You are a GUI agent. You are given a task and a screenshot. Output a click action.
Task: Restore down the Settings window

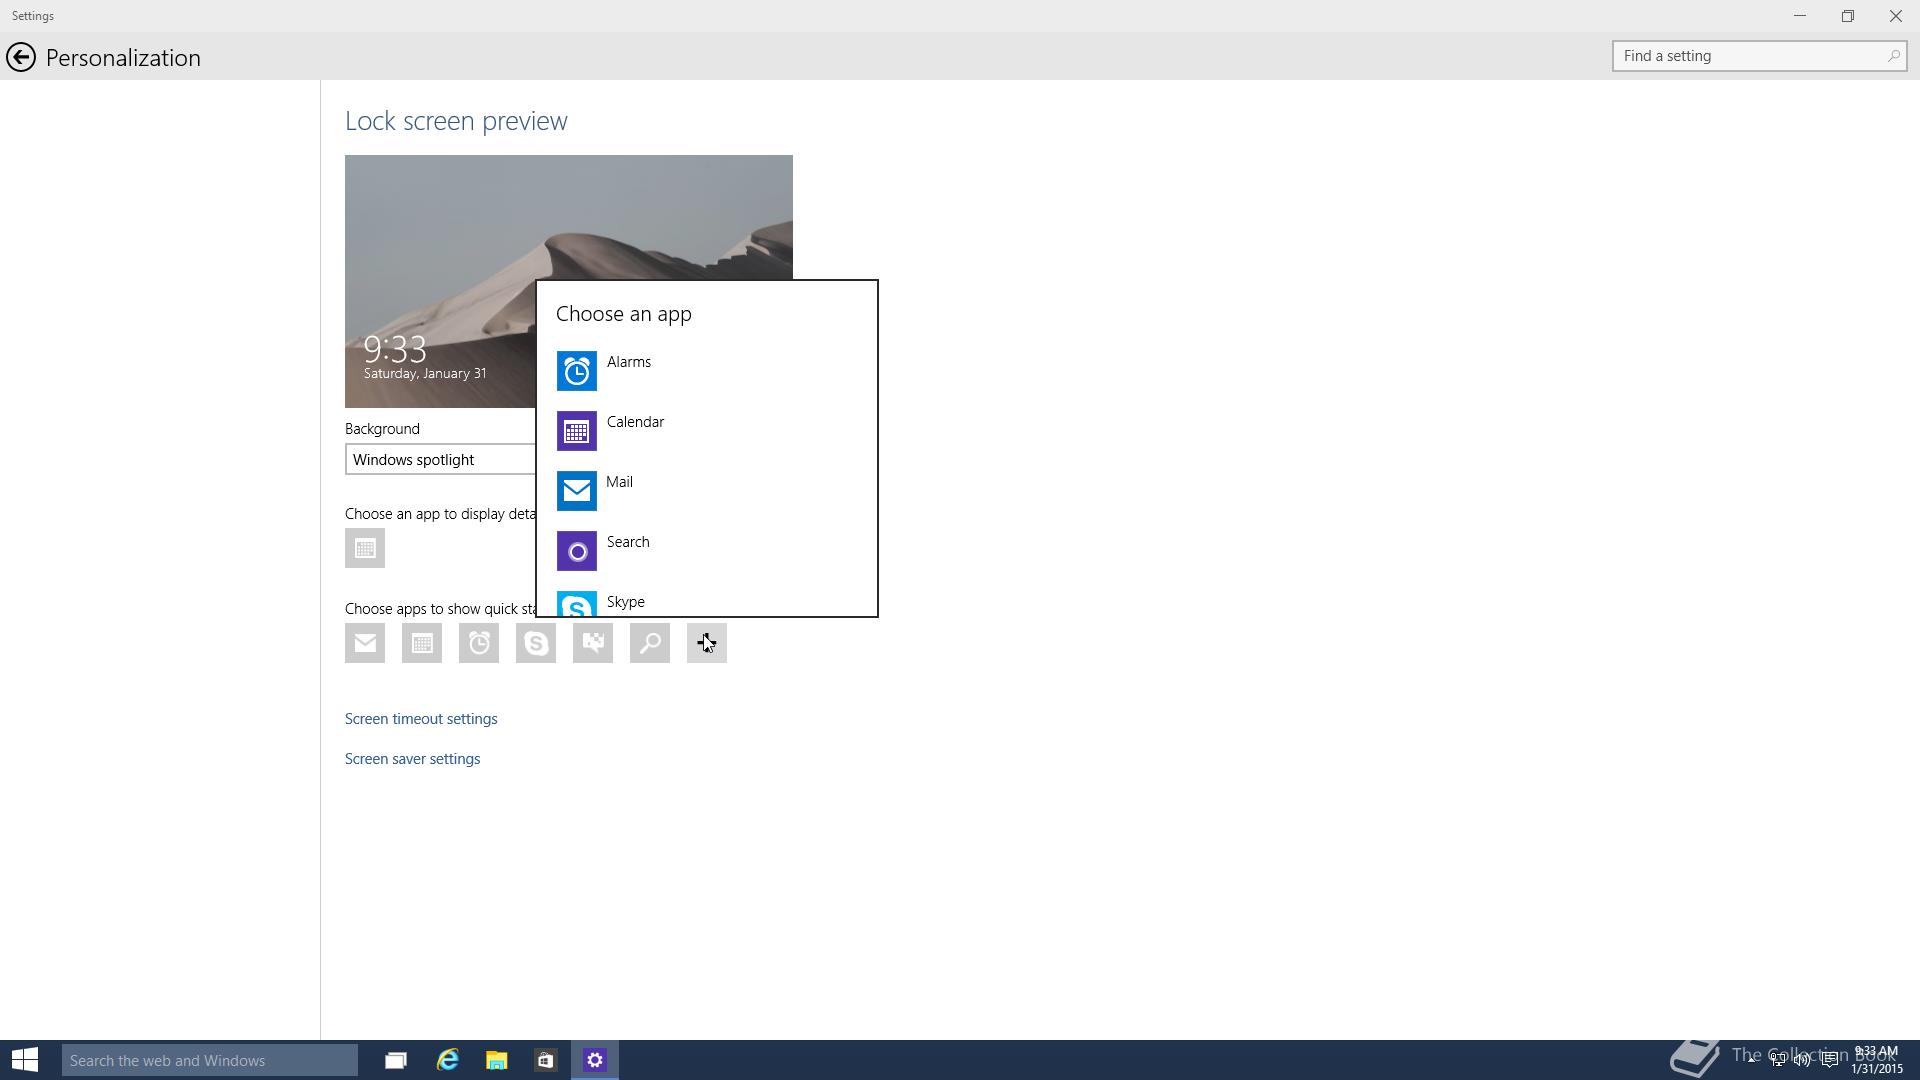[1848, 16]
